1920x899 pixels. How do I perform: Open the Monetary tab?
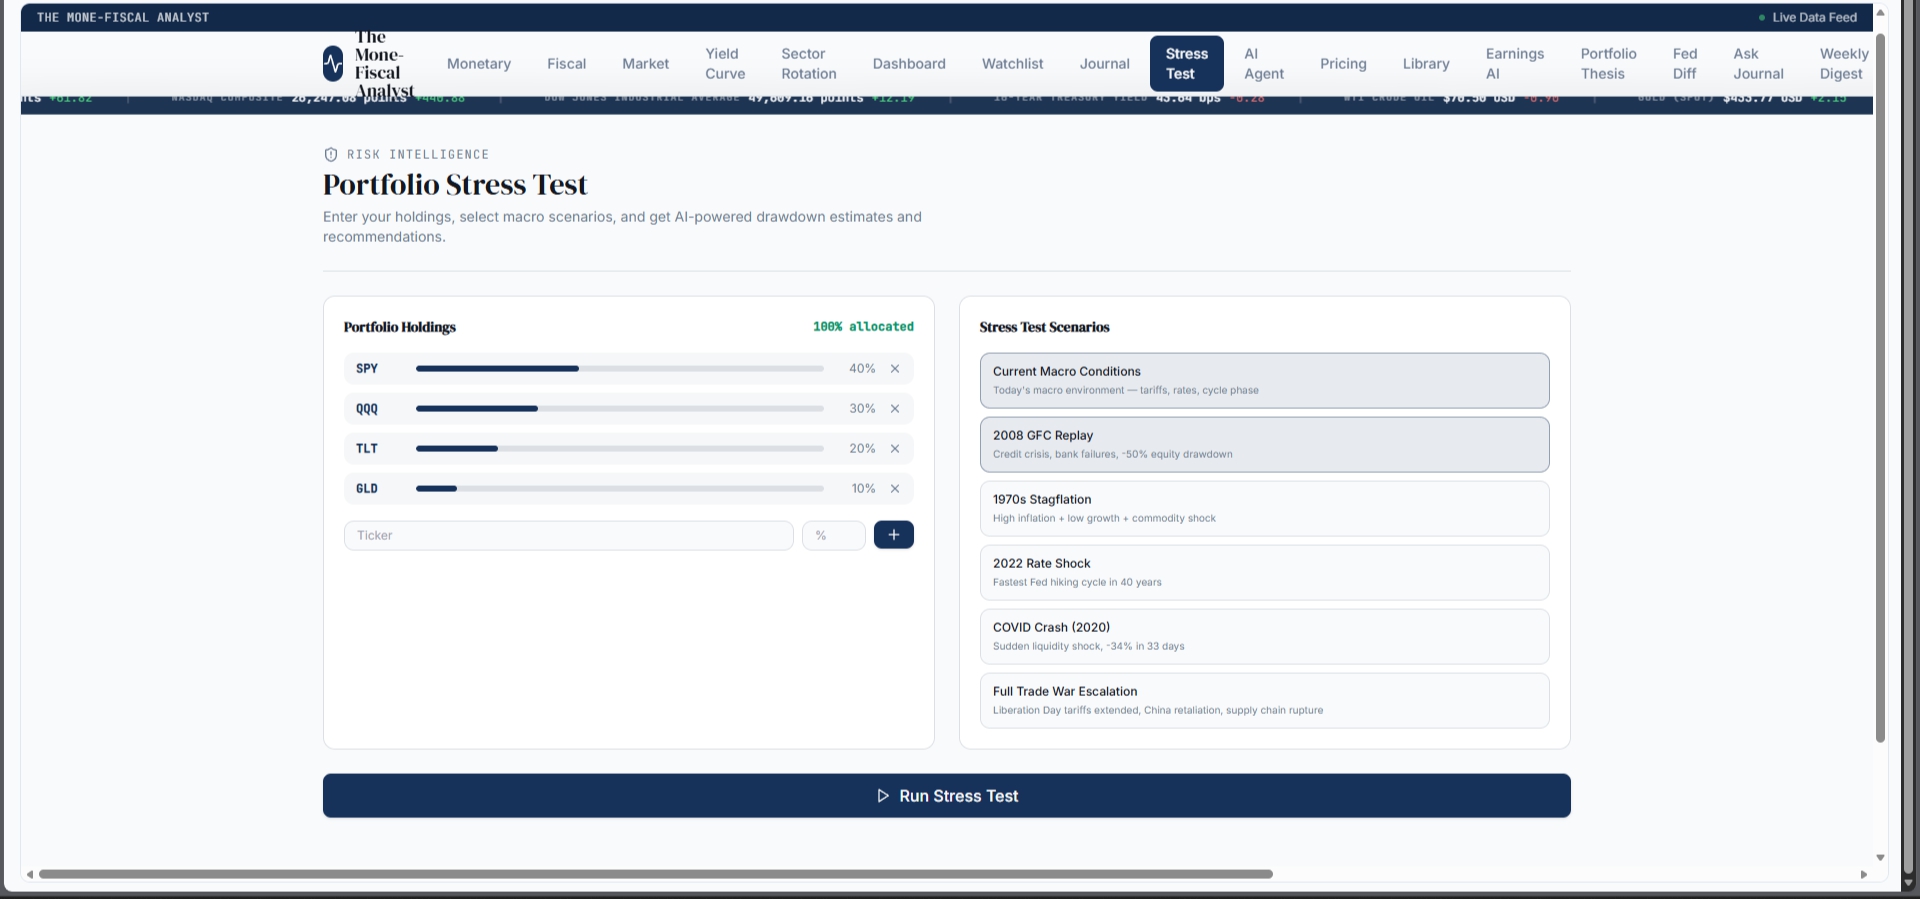coord(479,64)
